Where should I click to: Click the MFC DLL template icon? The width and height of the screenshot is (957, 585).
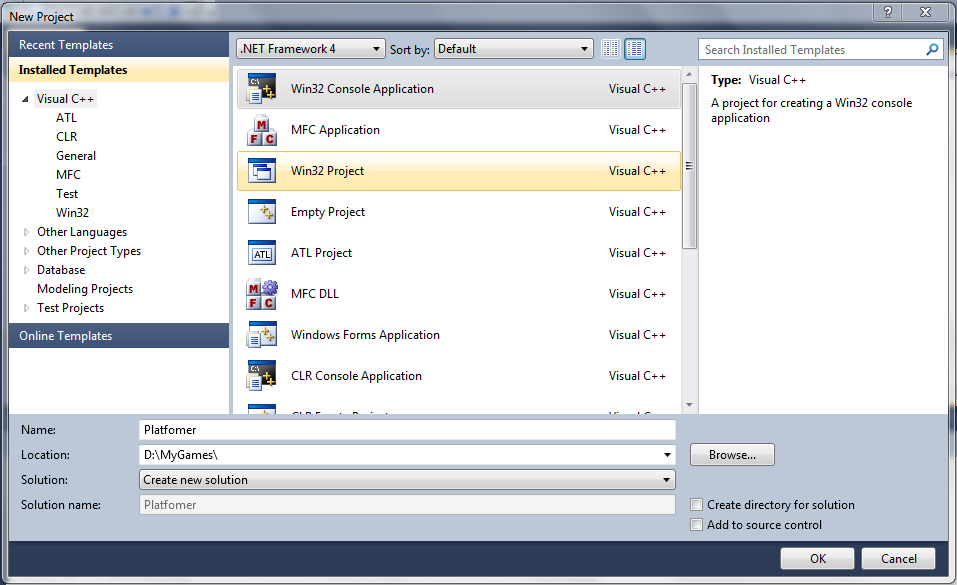click(x=261, y=294)
